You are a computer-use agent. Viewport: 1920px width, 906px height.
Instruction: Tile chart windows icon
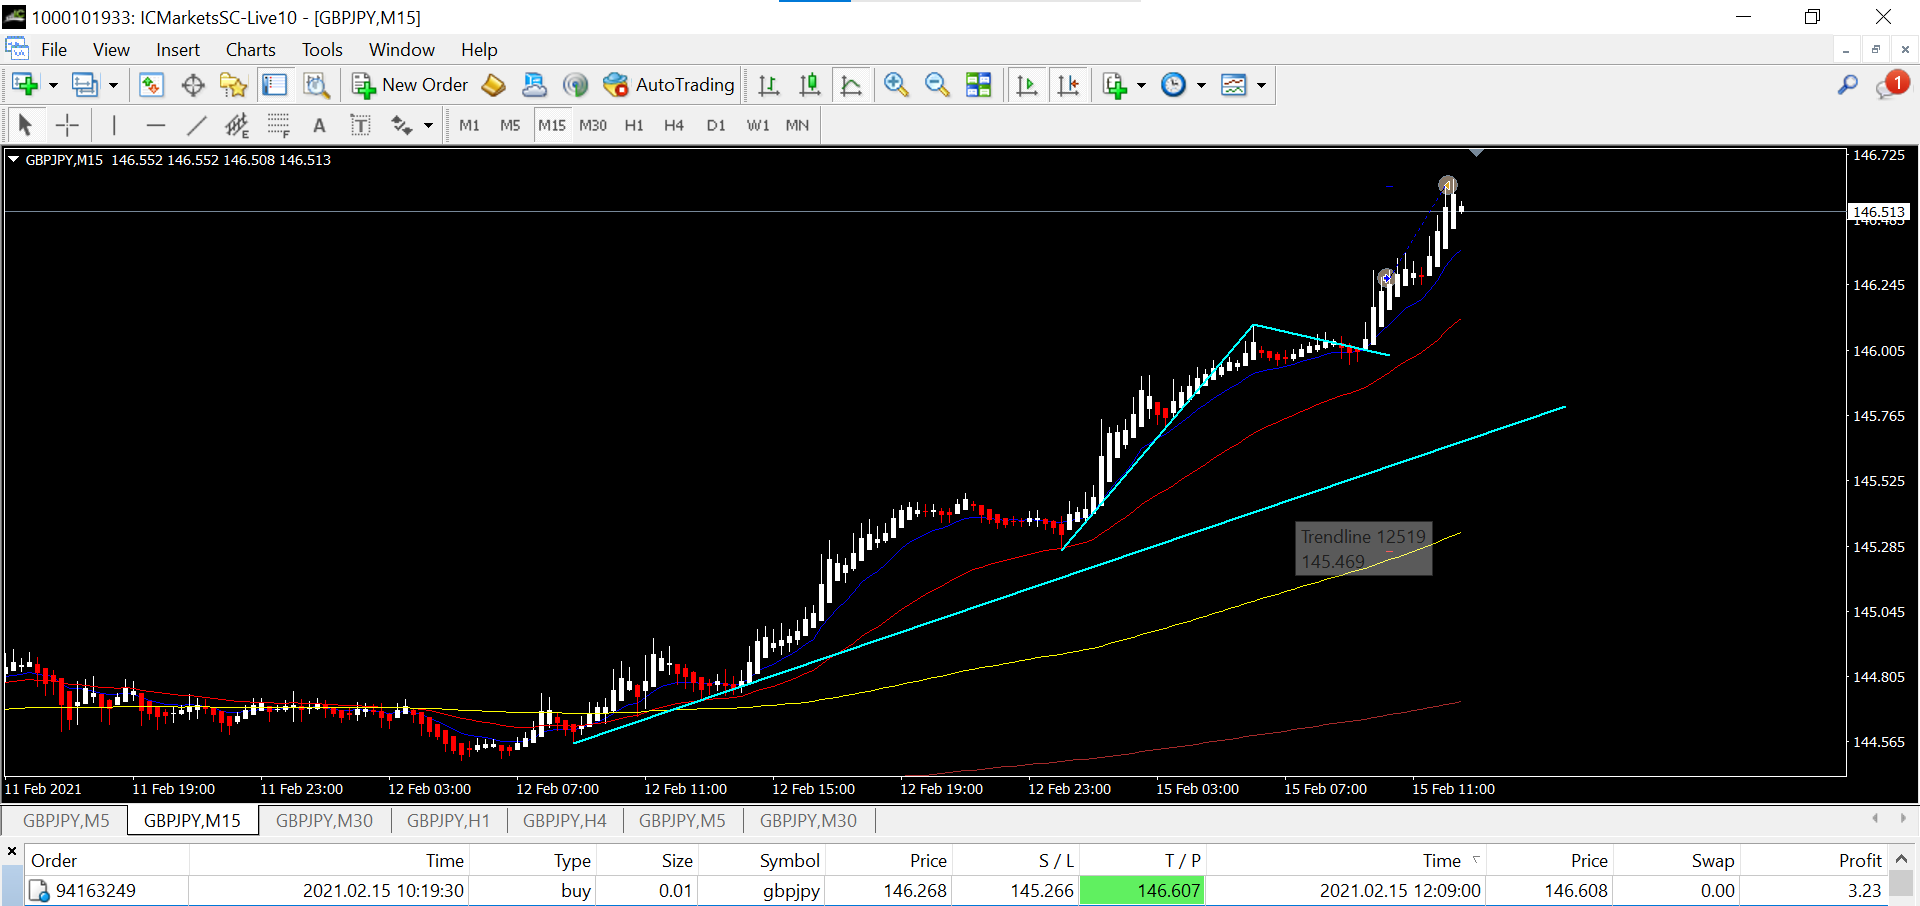pyautogui.click(x=978, y=85)
